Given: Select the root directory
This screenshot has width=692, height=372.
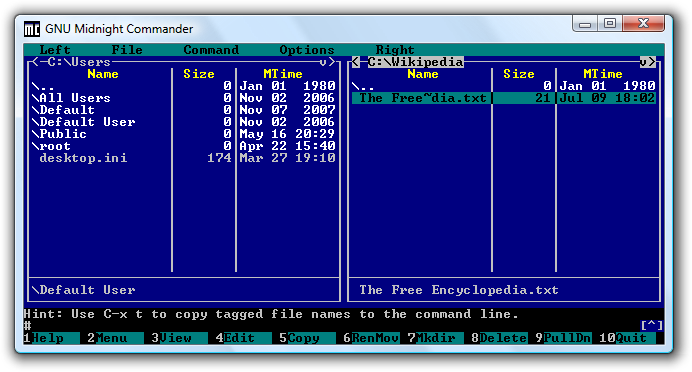Looking at the screenshot, I should point(51,146).
